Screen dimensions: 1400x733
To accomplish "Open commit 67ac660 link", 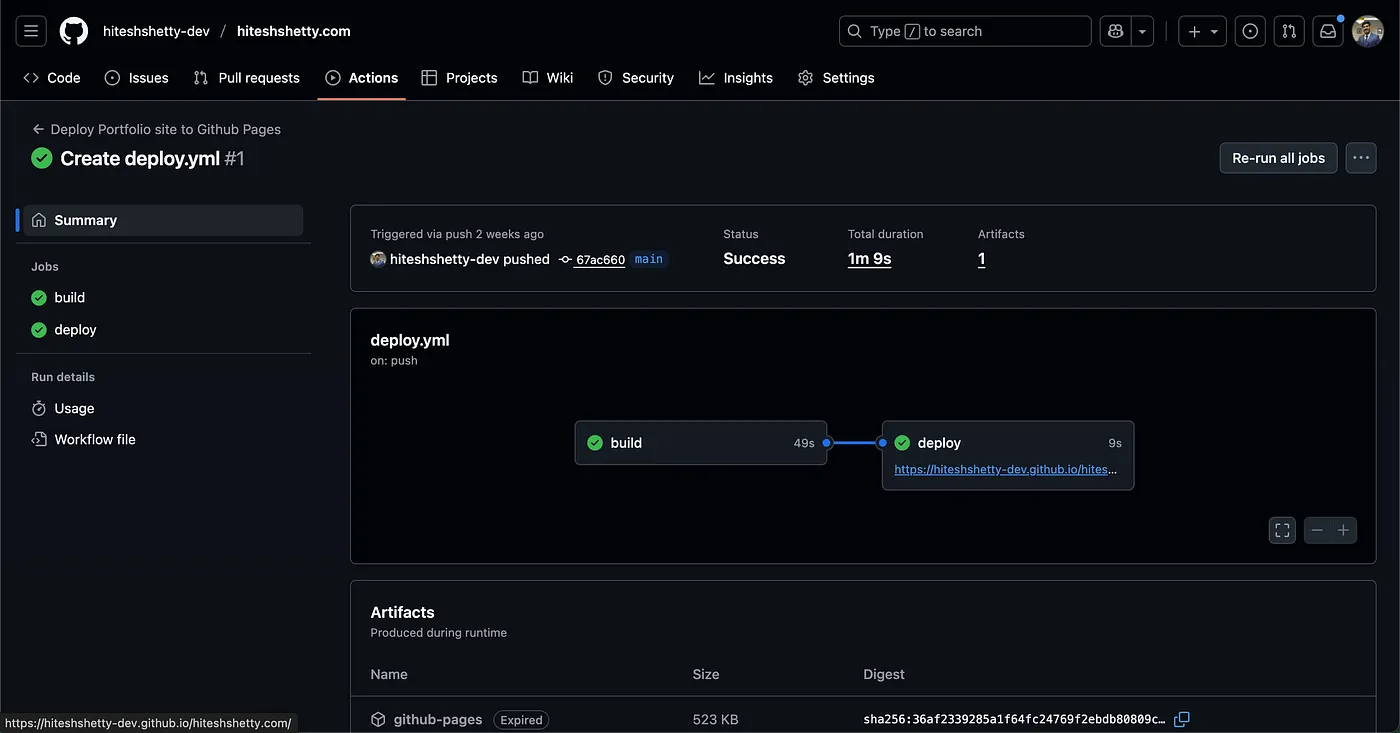I will [600, 260].
